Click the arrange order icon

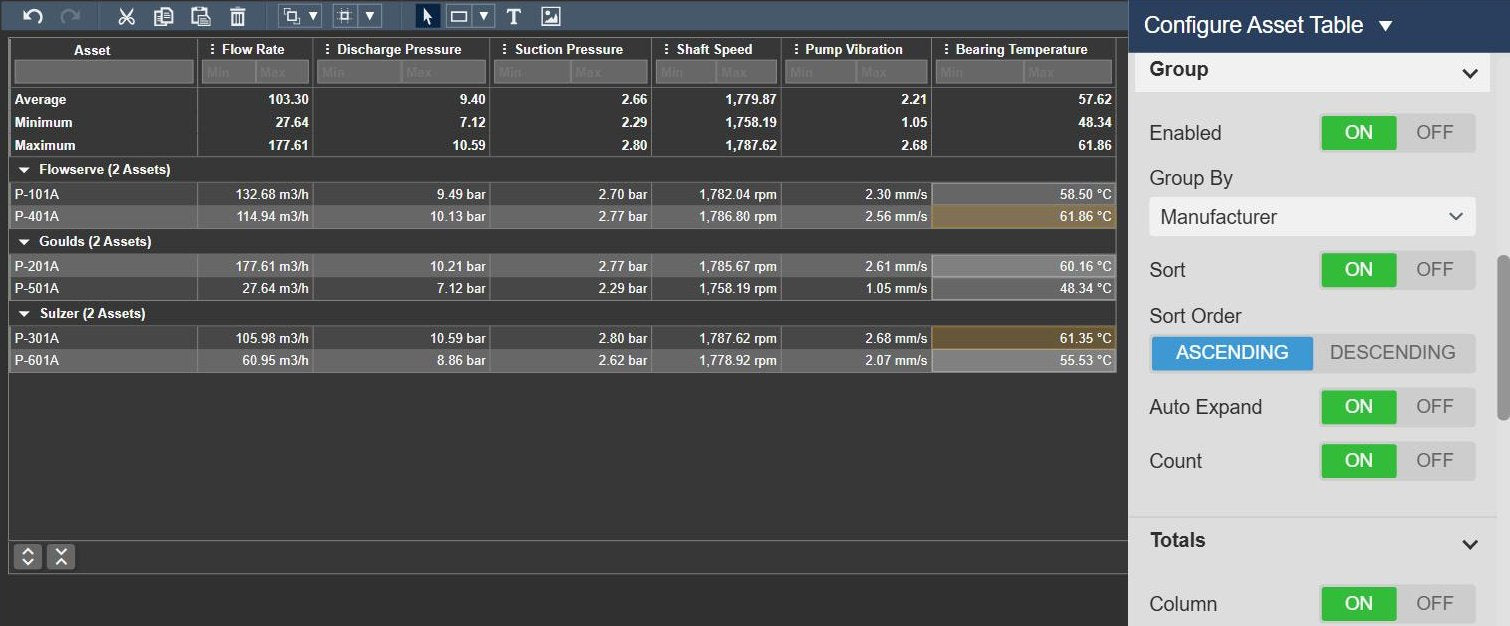(x=291, y=16)
